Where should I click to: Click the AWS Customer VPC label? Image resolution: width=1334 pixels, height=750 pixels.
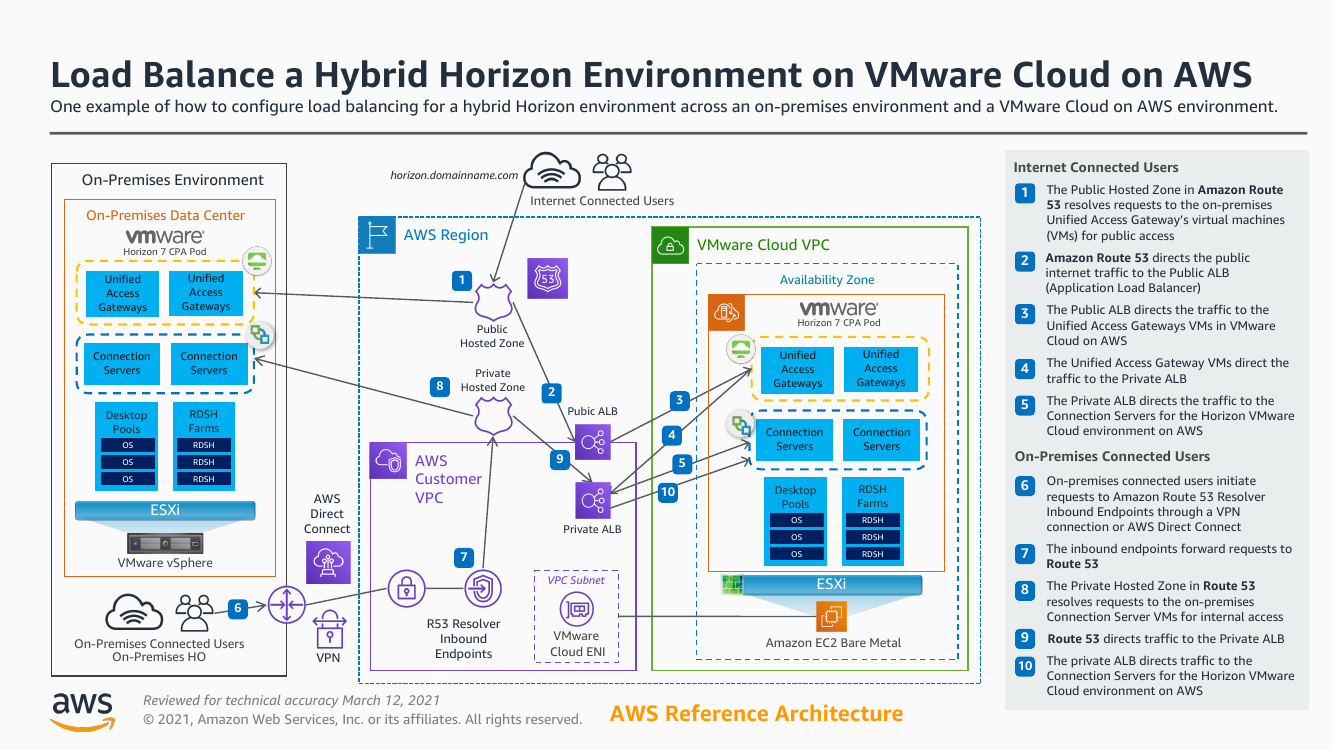coord(448,479)
